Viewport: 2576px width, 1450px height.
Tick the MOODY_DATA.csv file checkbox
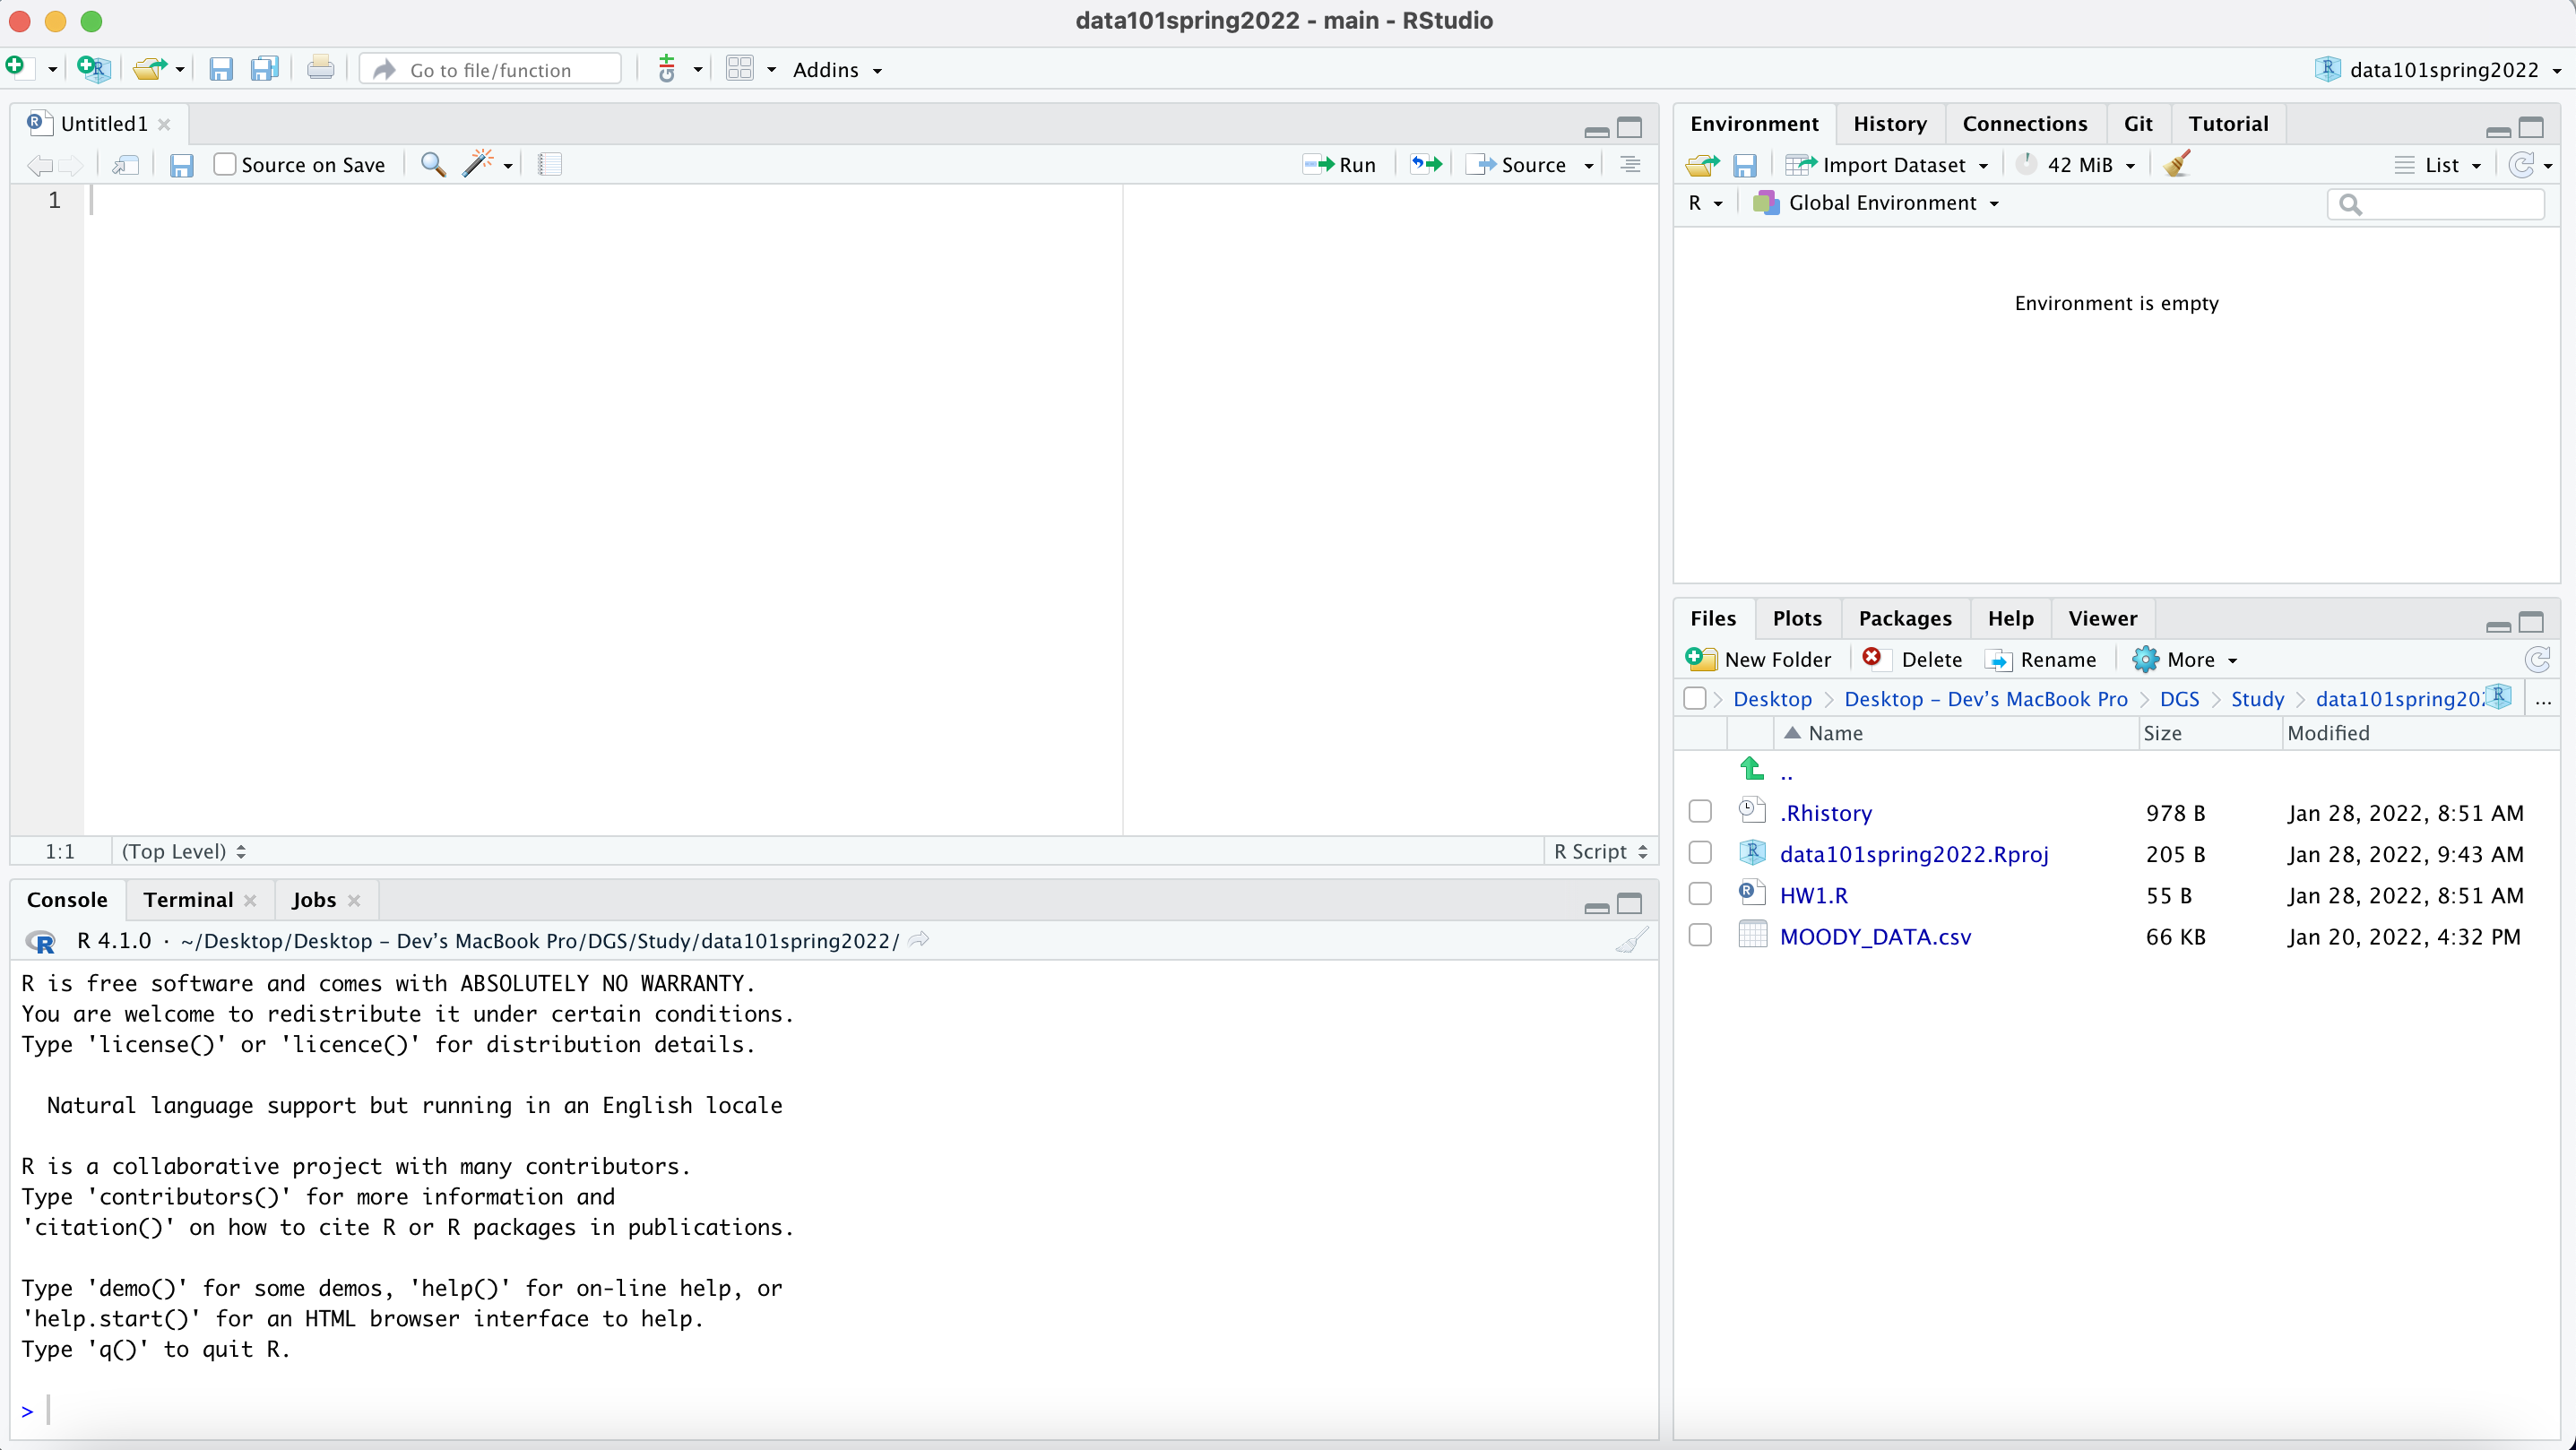(1700, 936)
